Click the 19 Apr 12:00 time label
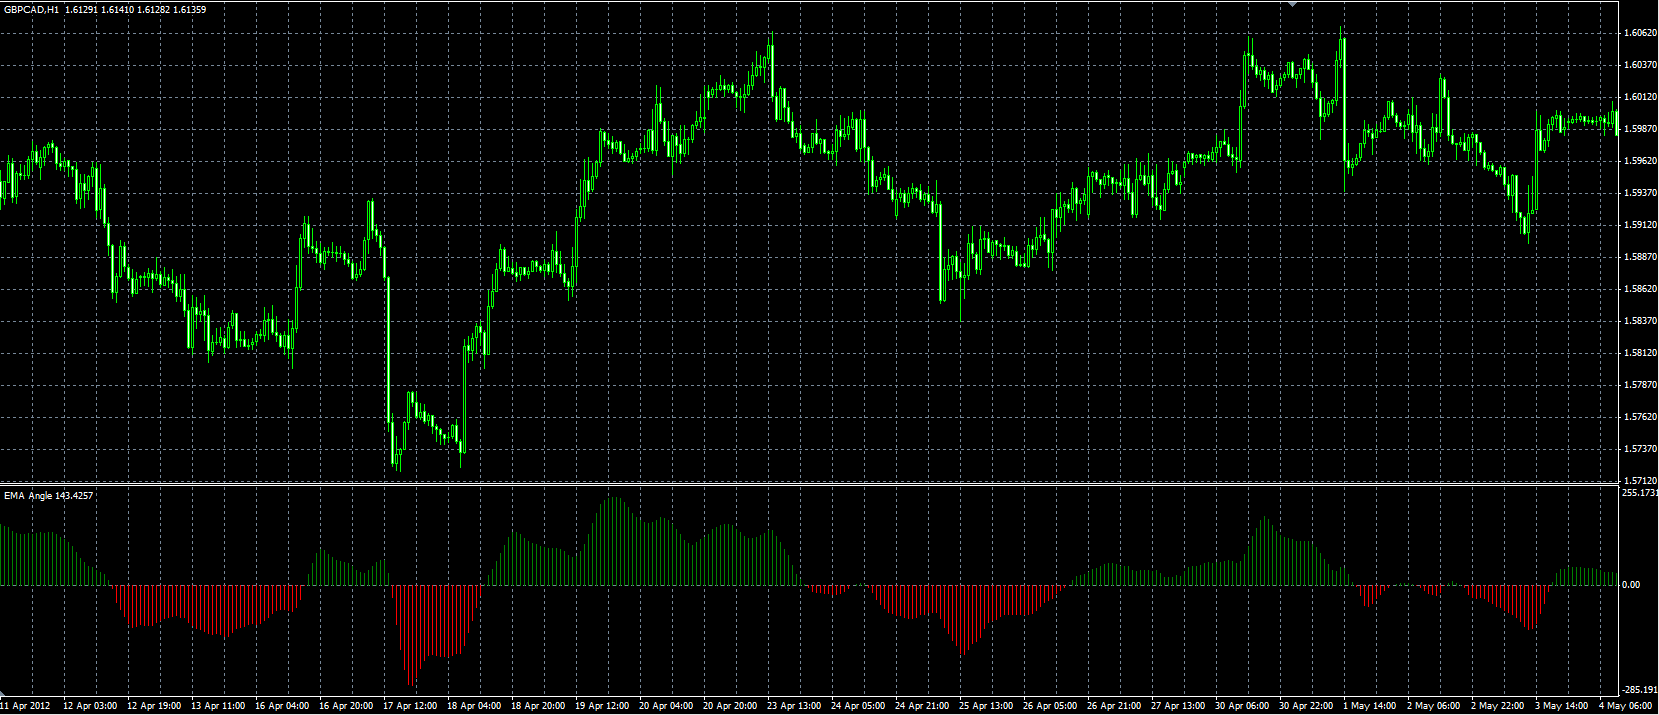 coord(602,706)
